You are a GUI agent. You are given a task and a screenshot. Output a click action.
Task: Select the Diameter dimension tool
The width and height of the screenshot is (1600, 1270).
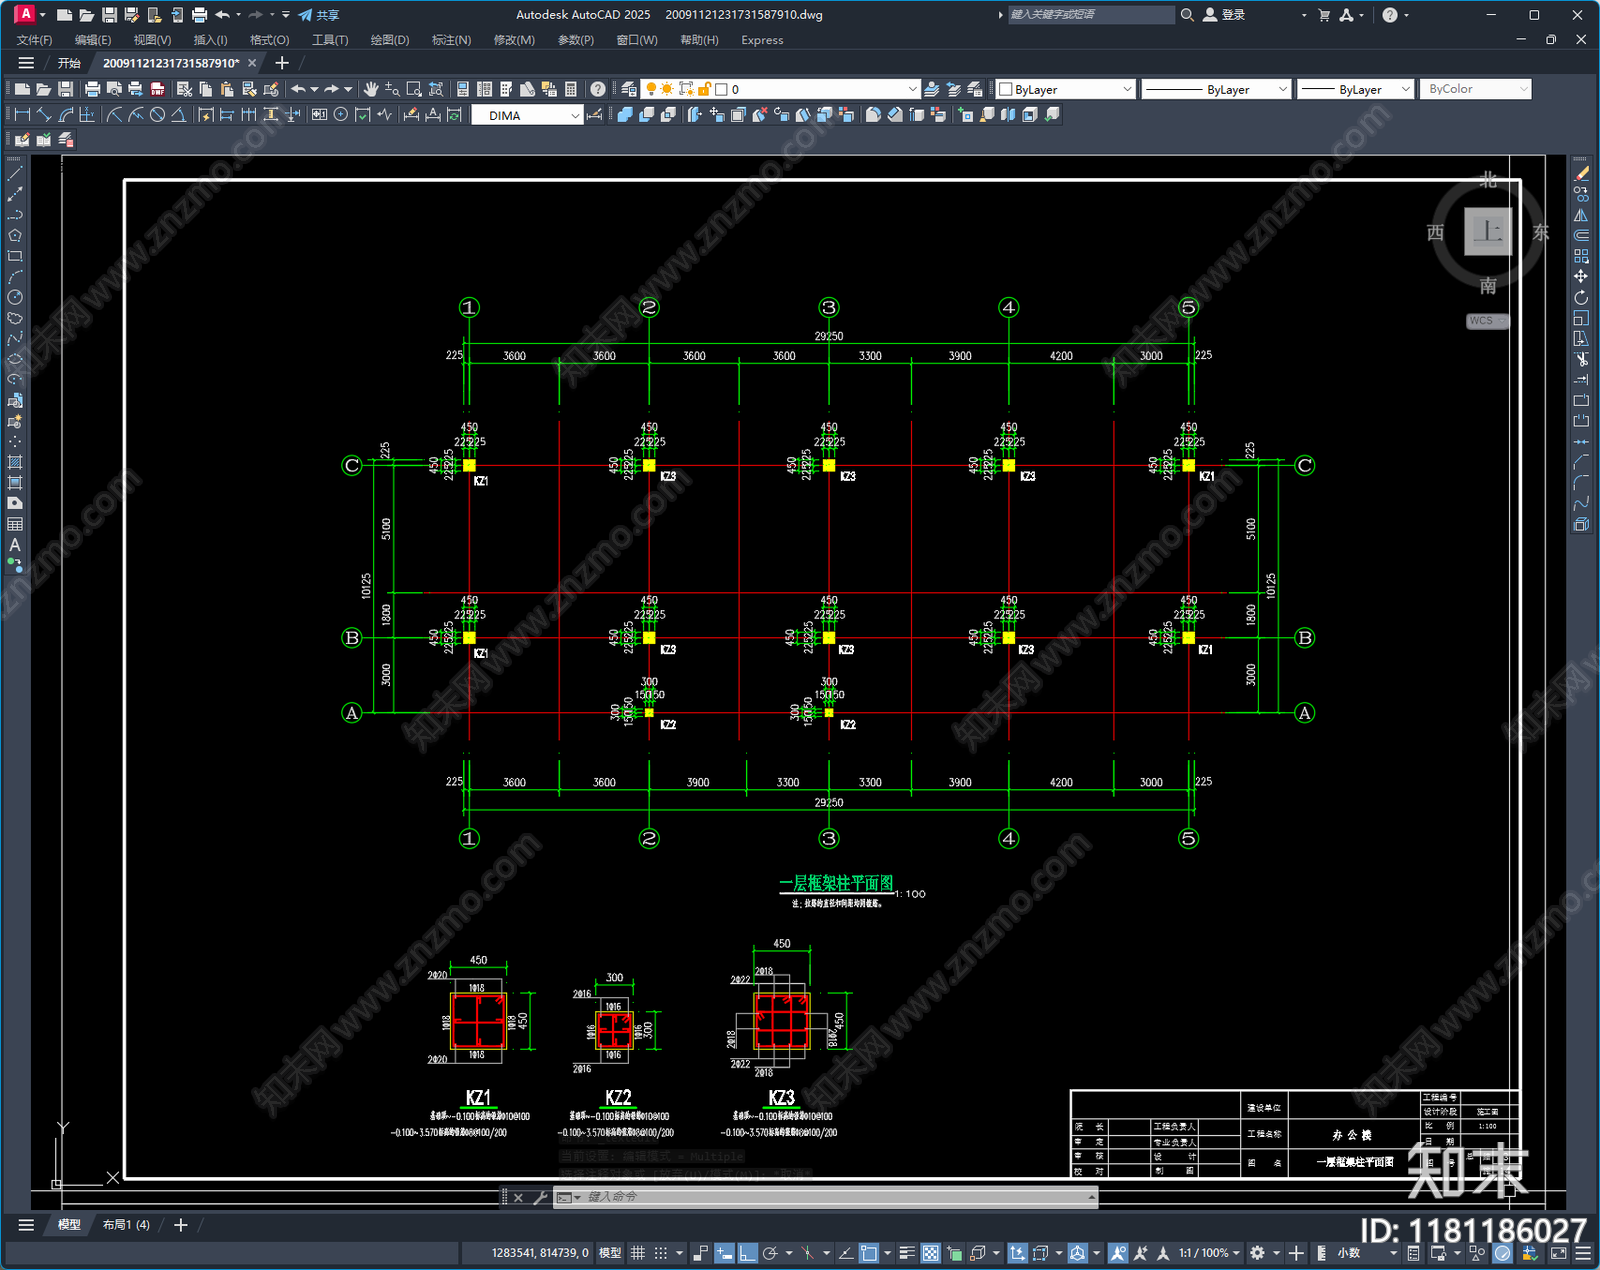(x=157, y=115)
